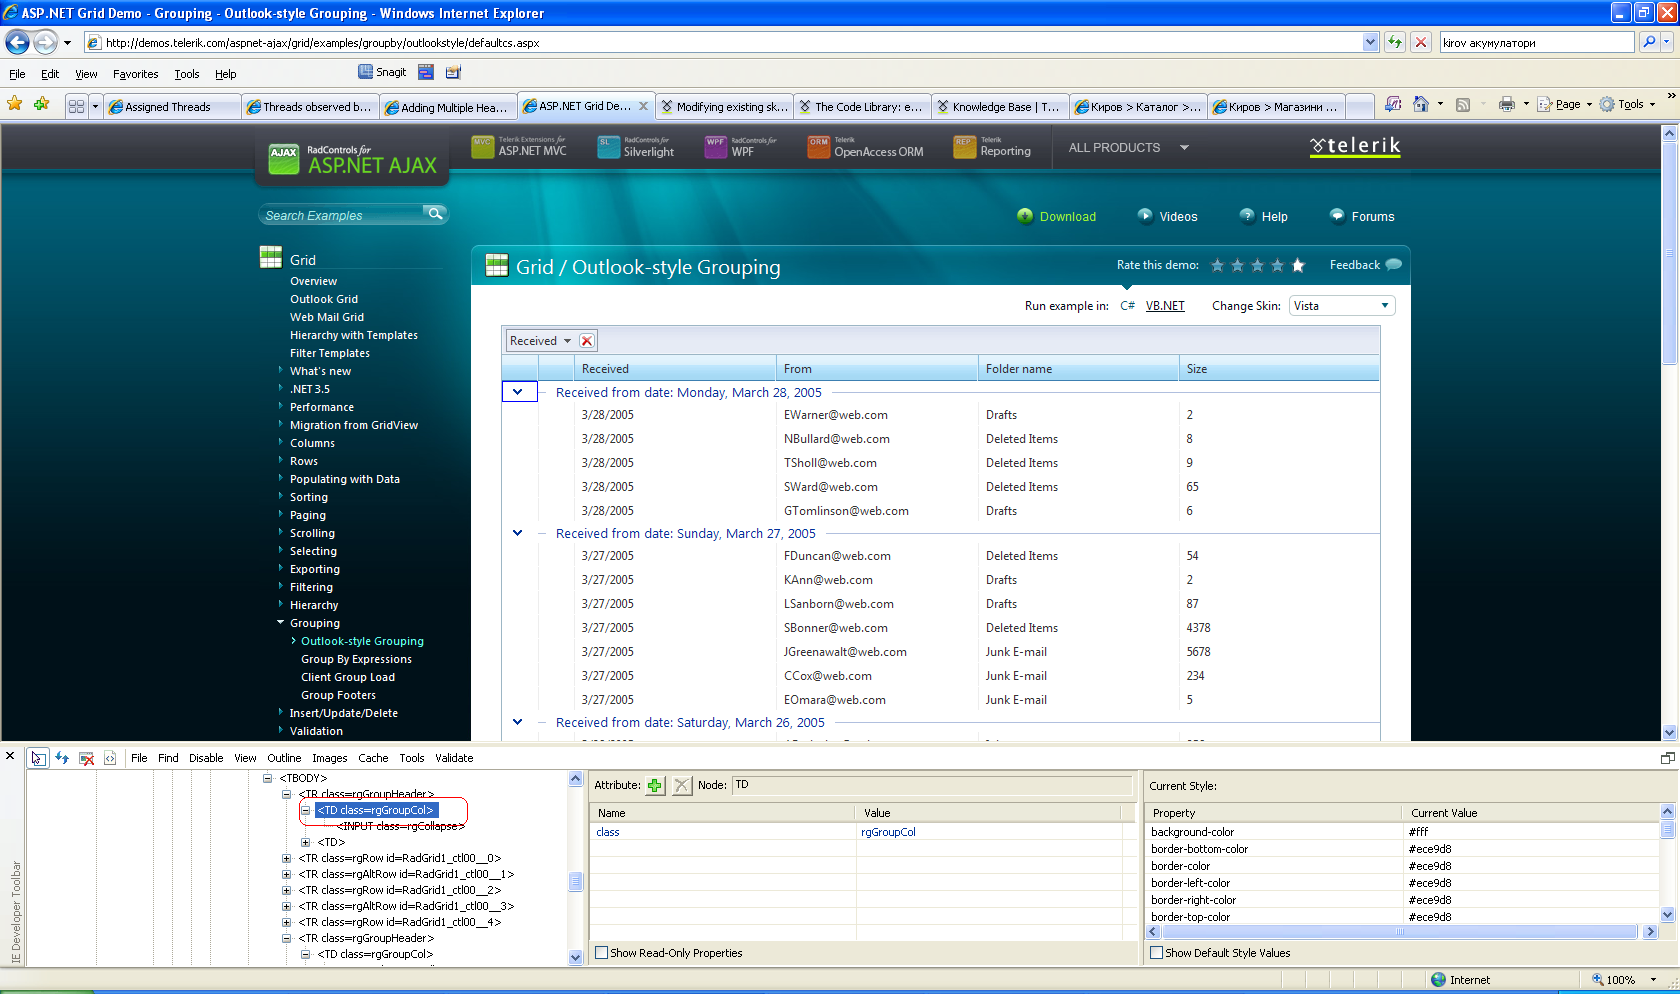Click the IE Home icon

[1420, 104]
